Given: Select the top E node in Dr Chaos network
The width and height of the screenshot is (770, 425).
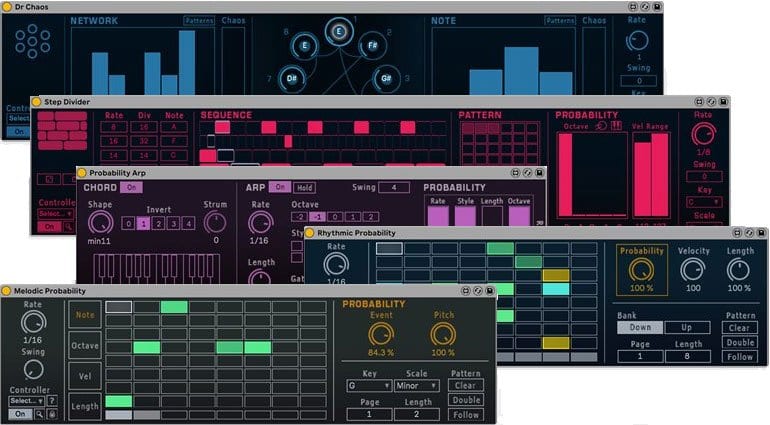Looking at the screenshot, I should (x=338, y=31).
